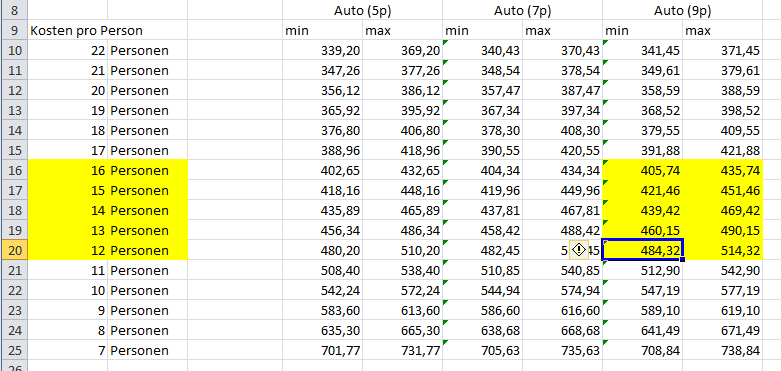Click the '7' persons count cell

(68, 350)
